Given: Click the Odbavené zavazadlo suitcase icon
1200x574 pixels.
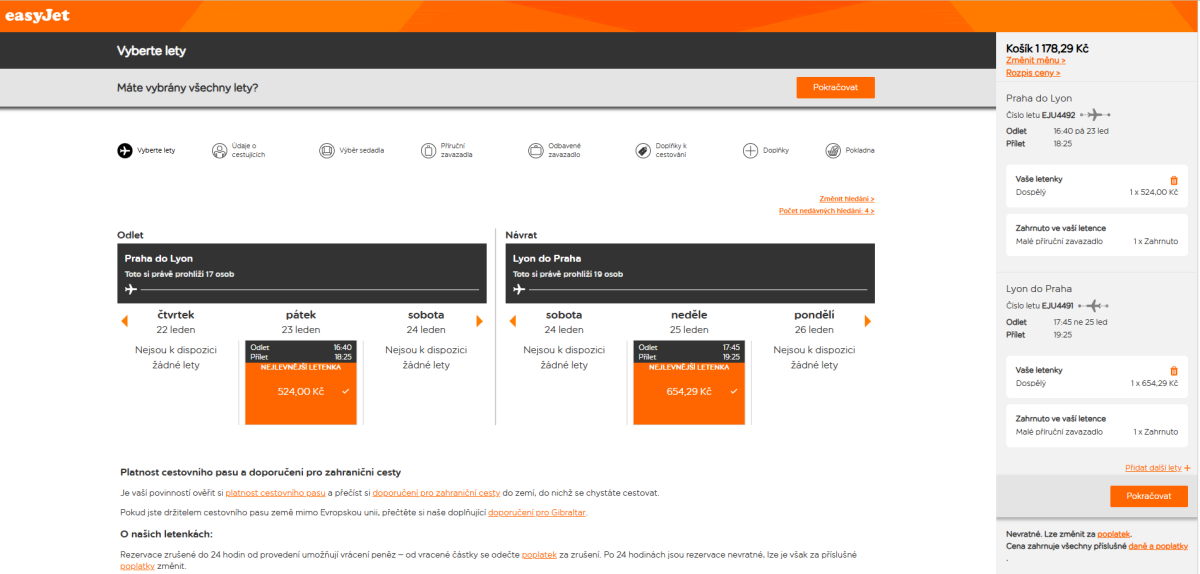Looking at the screenshot, I should pos(535,151).
